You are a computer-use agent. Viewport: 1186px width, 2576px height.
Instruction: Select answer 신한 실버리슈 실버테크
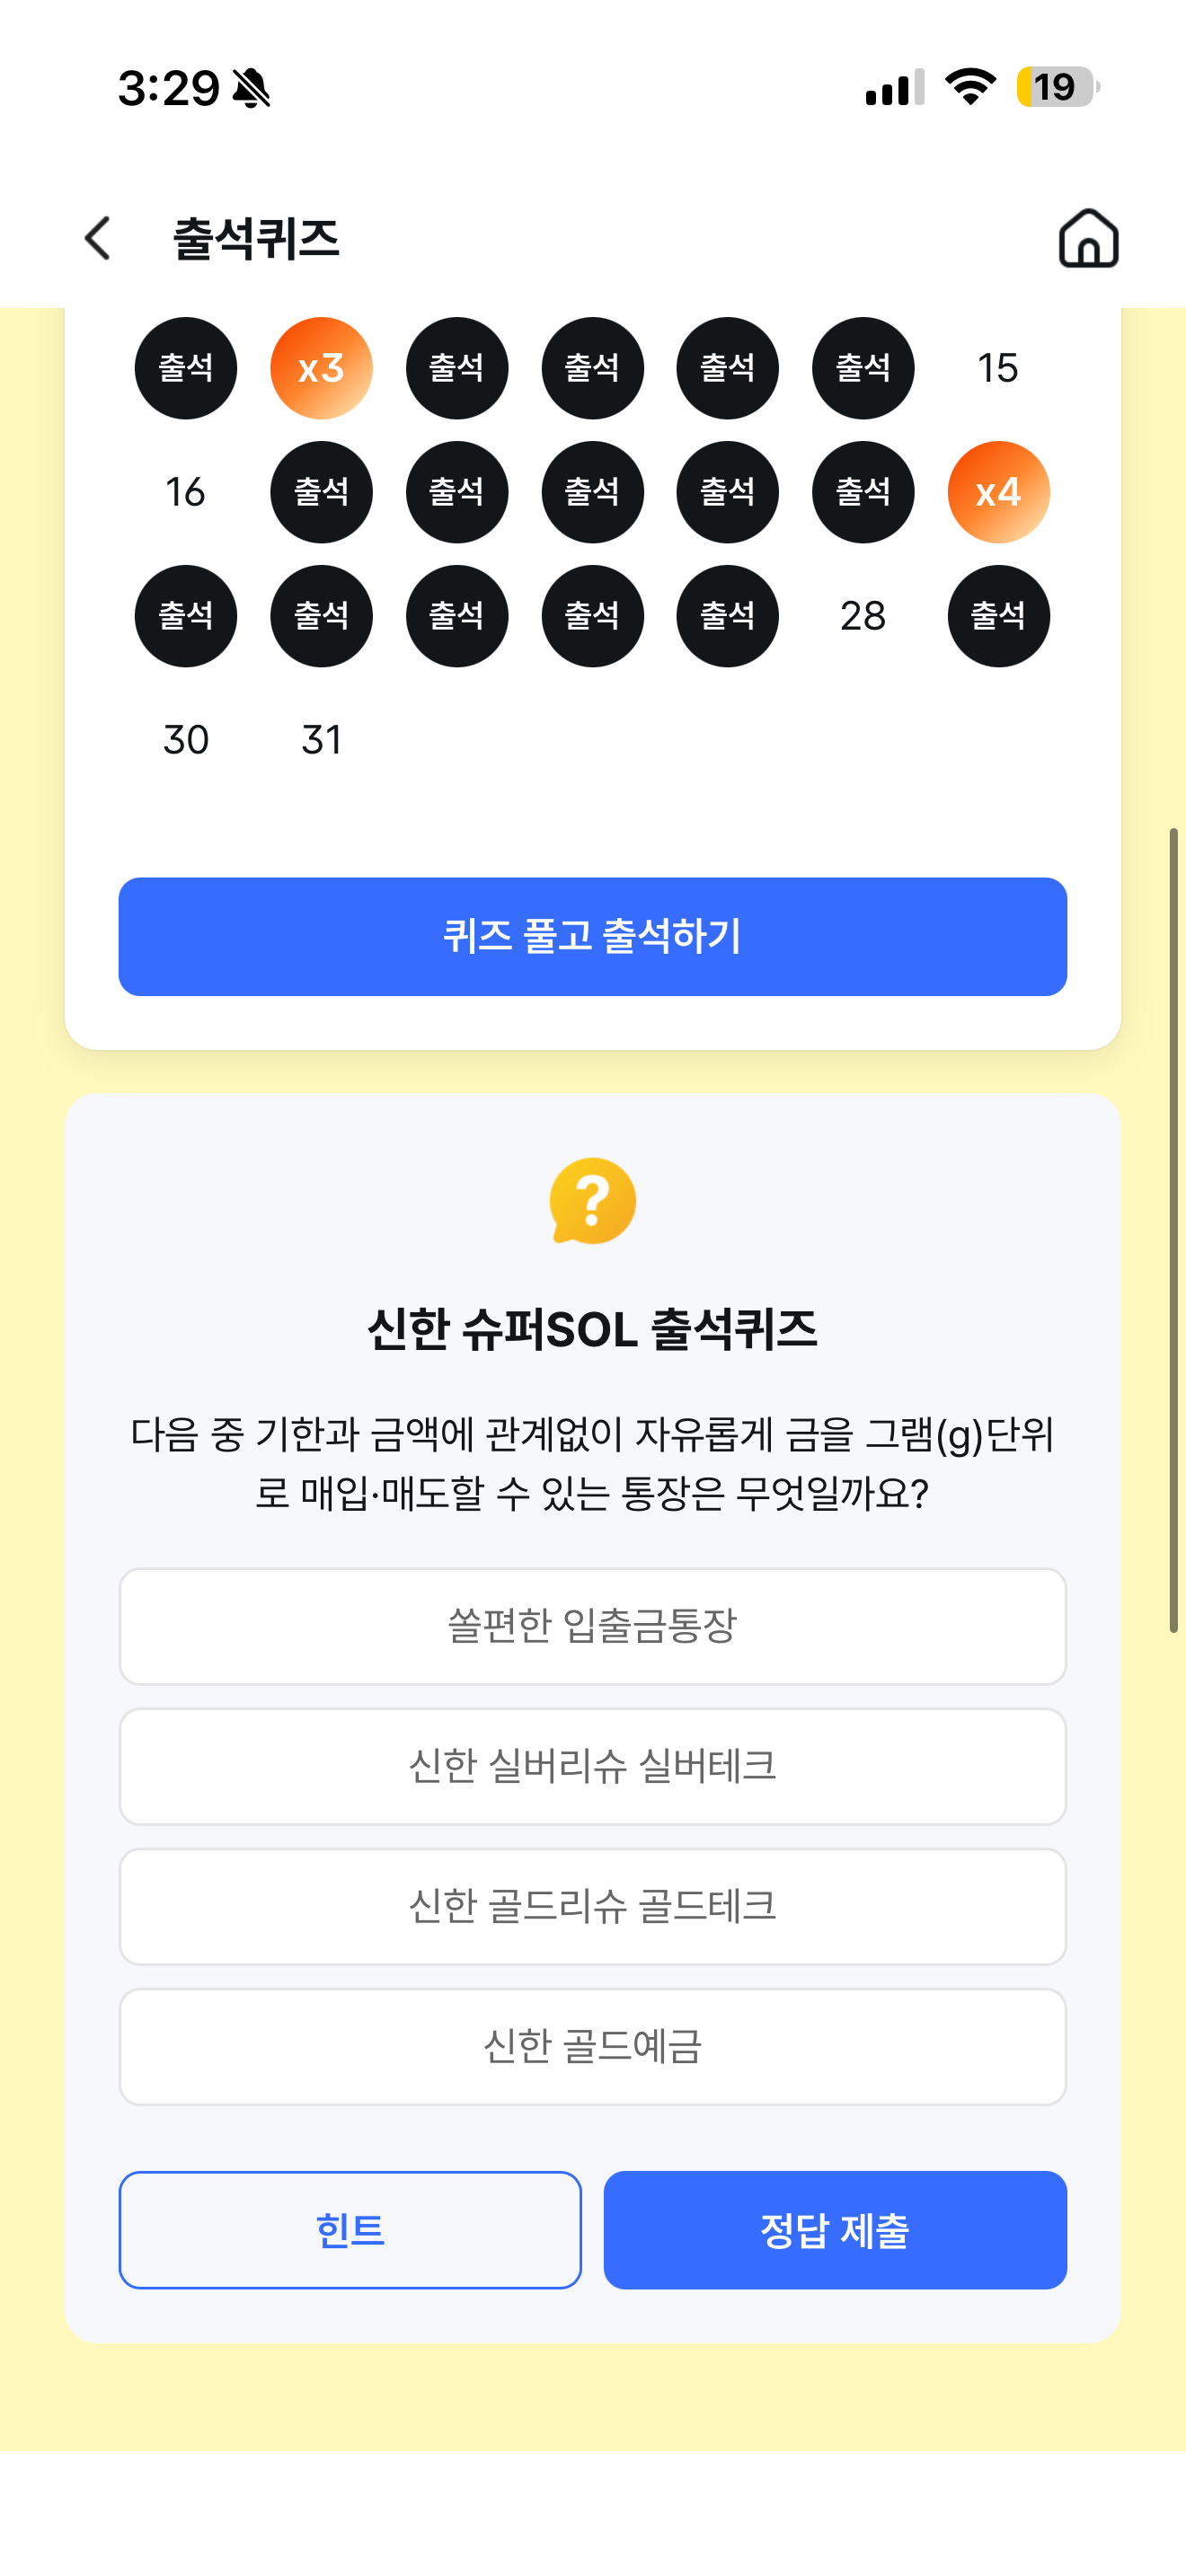coord(592,1766)
